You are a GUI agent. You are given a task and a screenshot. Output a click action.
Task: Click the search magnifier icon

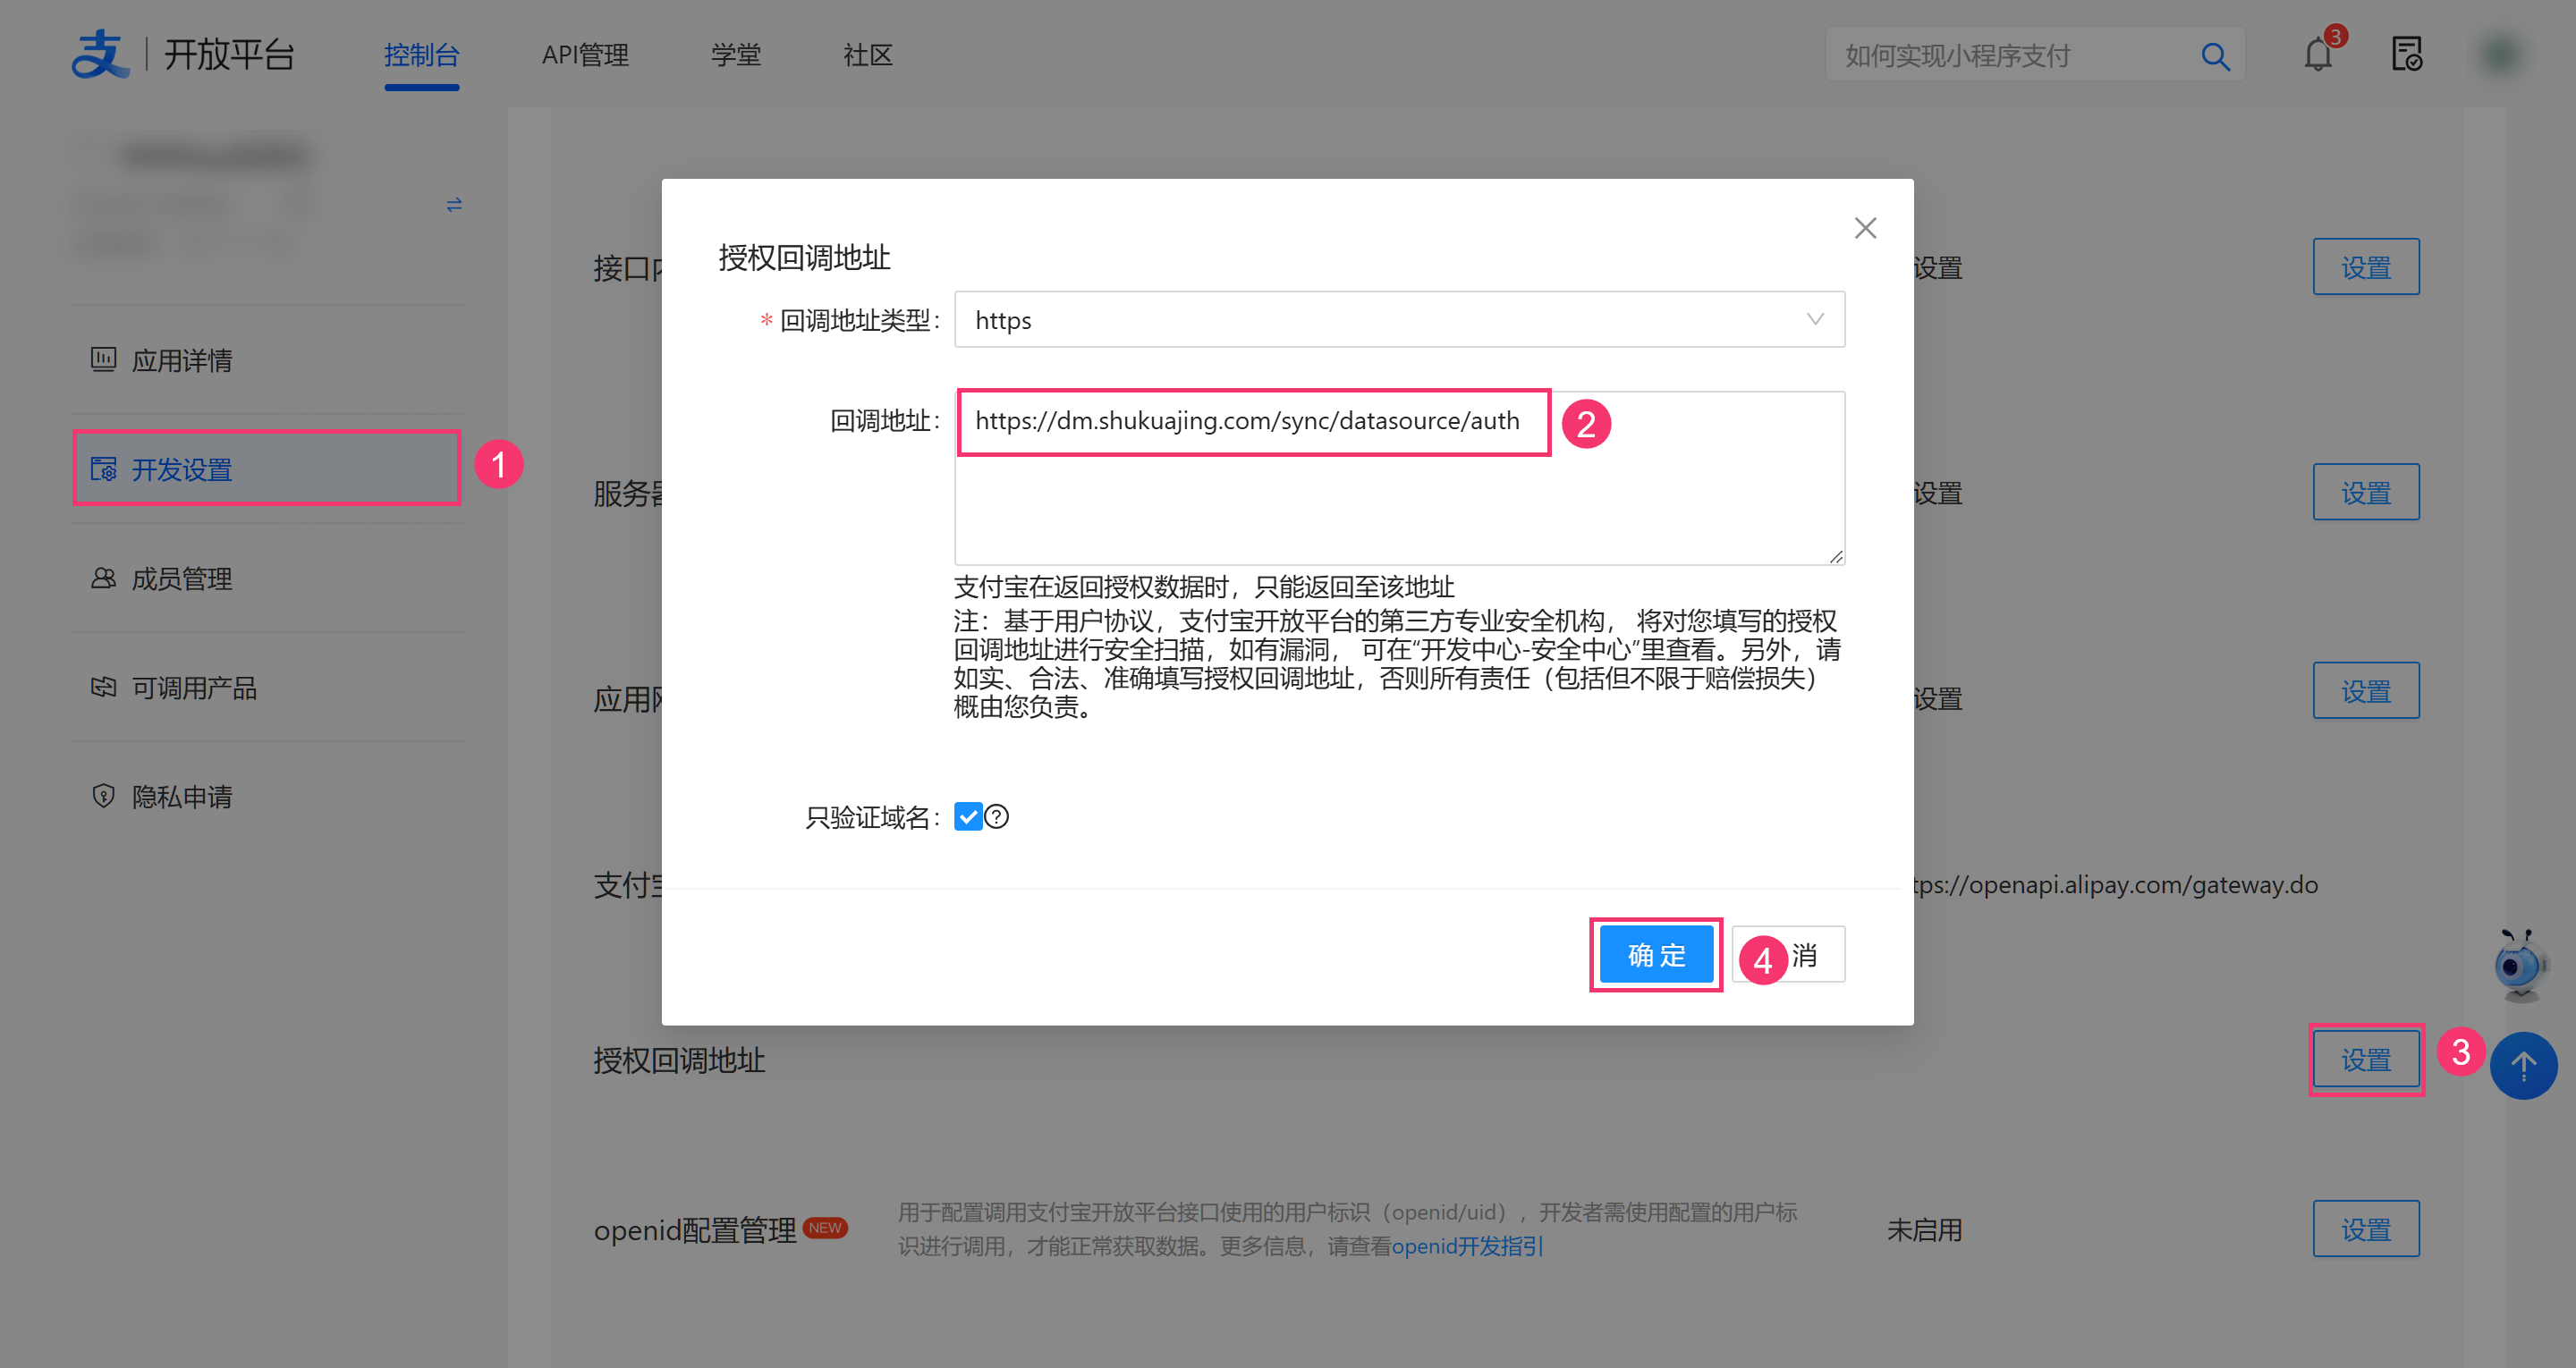click(x=2215, y=56)
